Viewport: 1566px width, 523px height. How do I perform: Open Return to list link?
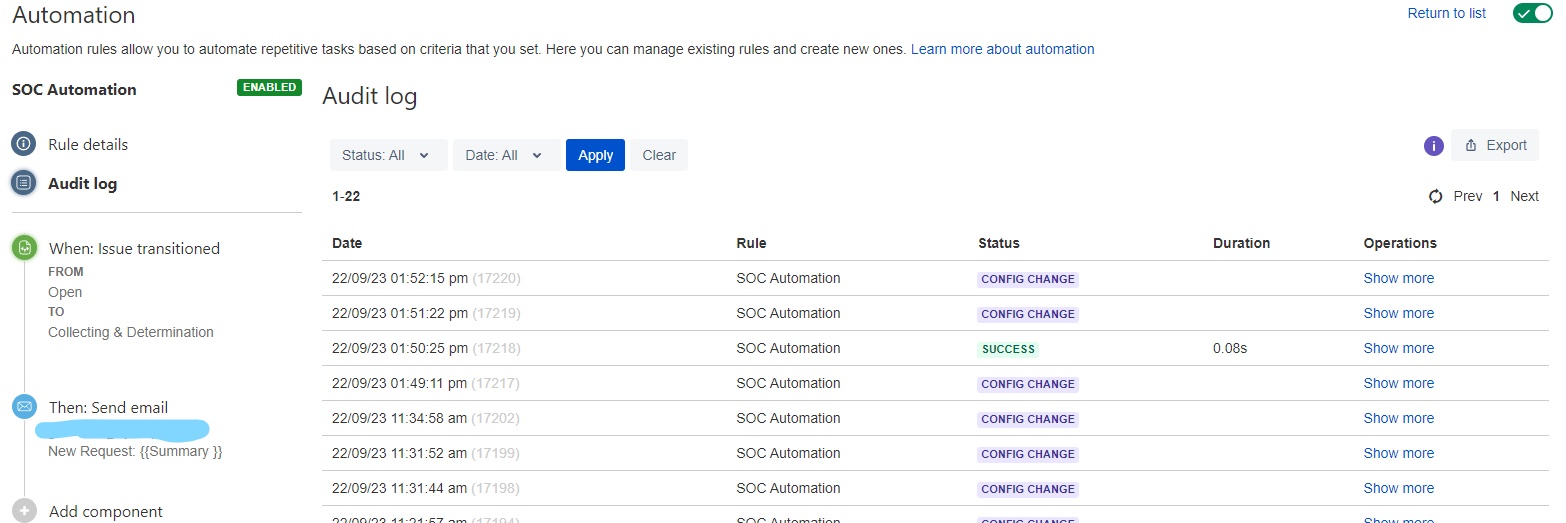[1446, 13]
